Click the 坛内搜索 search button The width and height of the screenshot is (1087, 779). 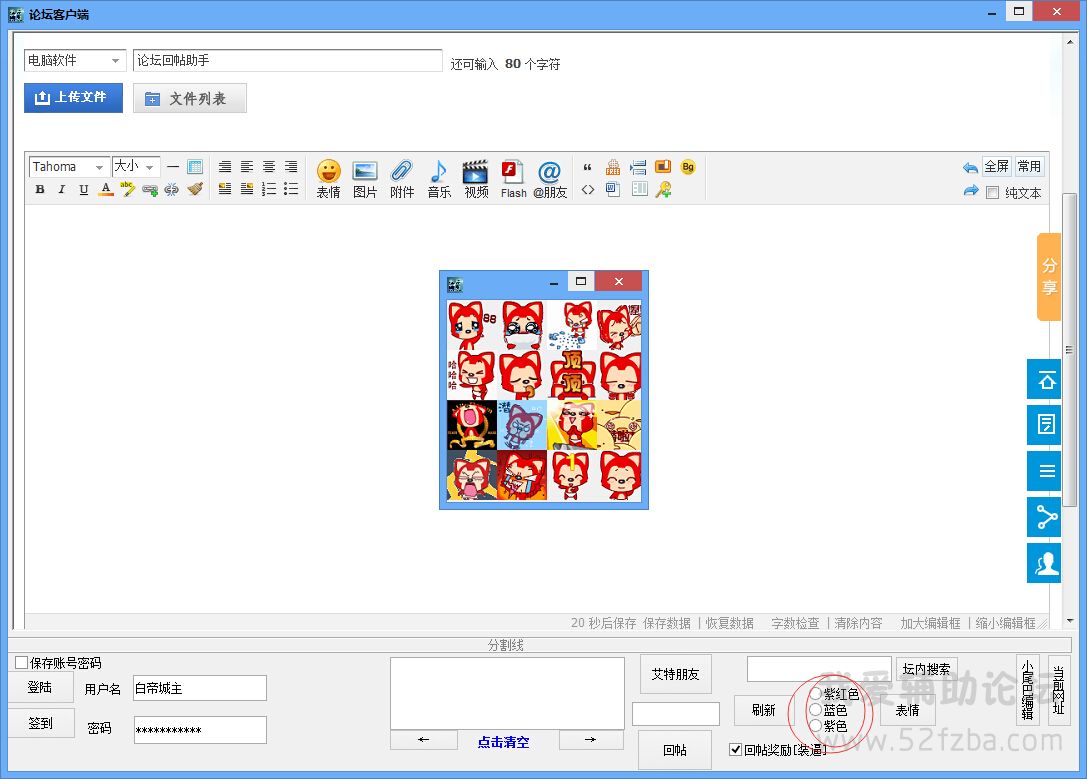point(926,669)
